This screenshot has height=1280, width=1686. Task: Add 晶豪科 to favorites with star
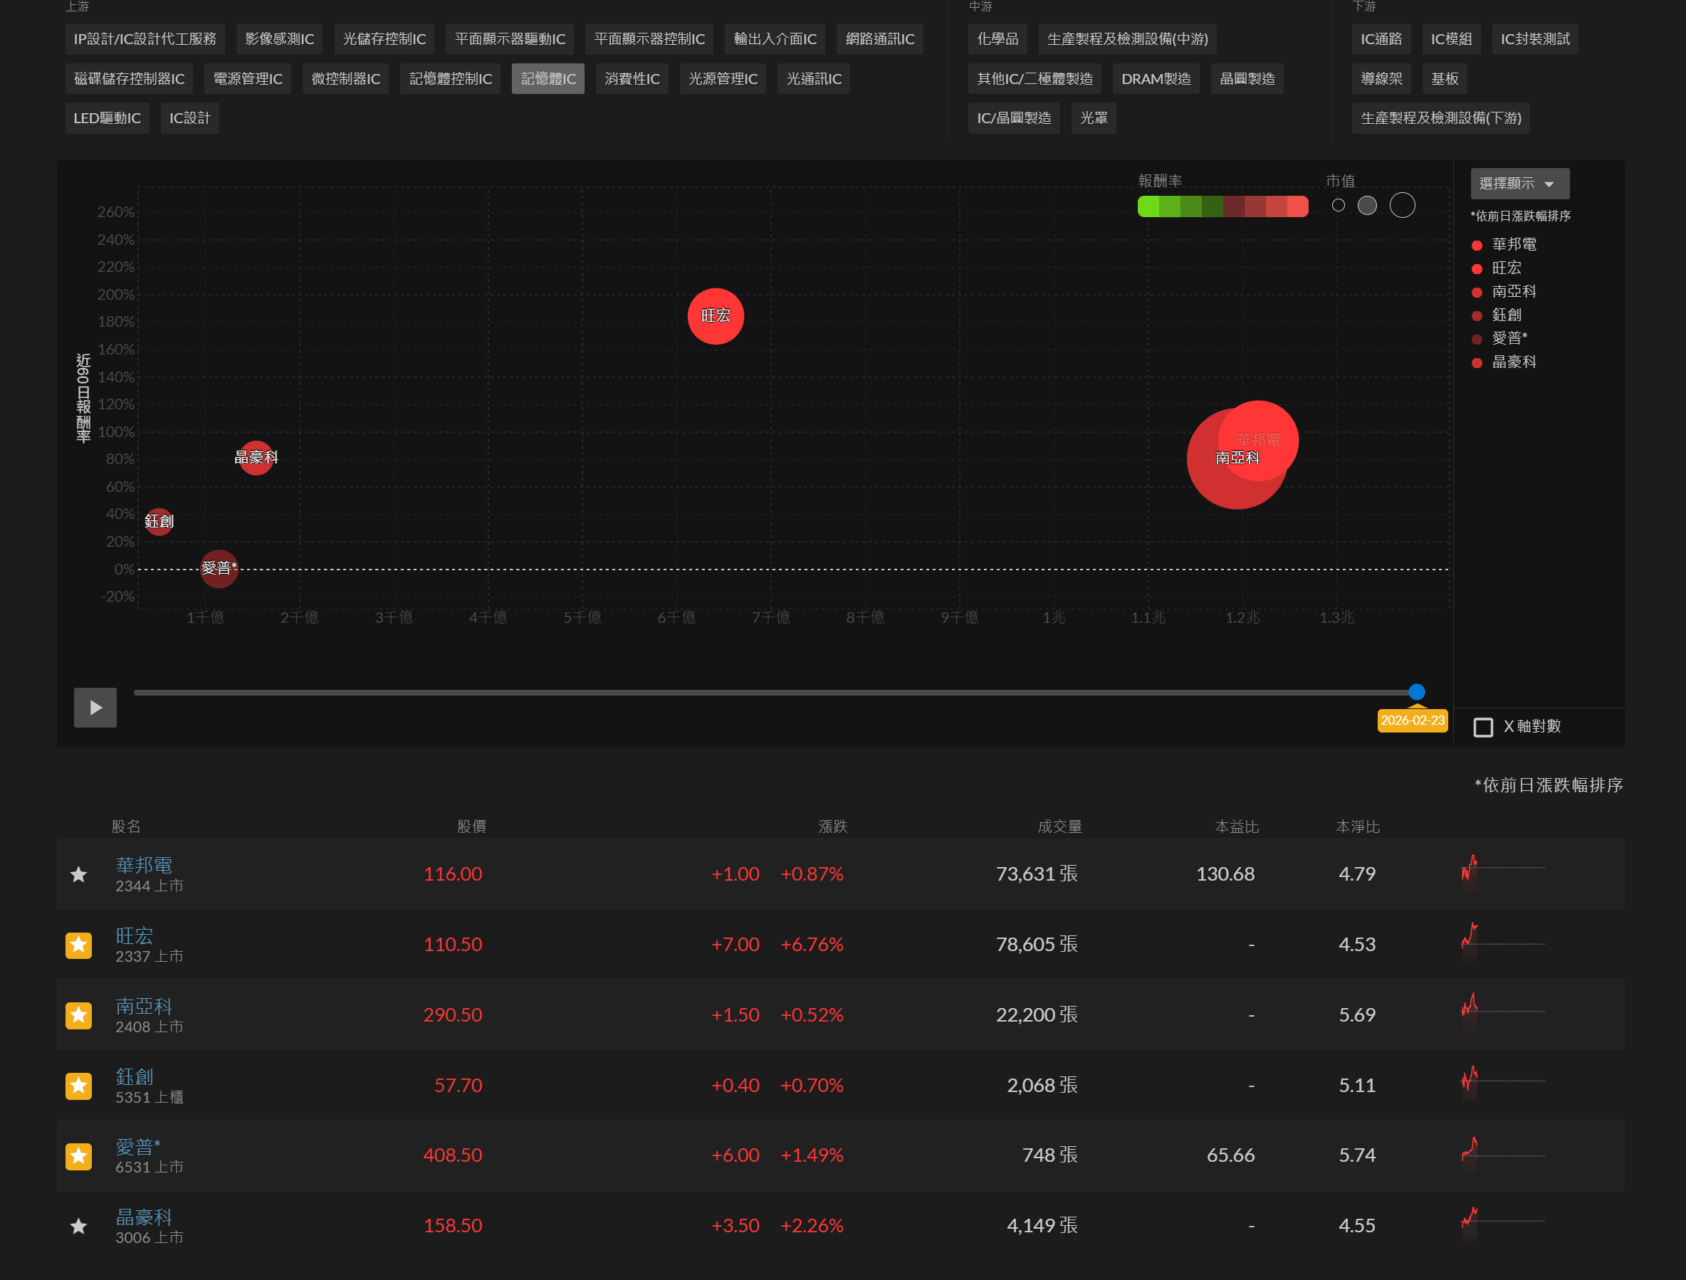point(79,1226)
